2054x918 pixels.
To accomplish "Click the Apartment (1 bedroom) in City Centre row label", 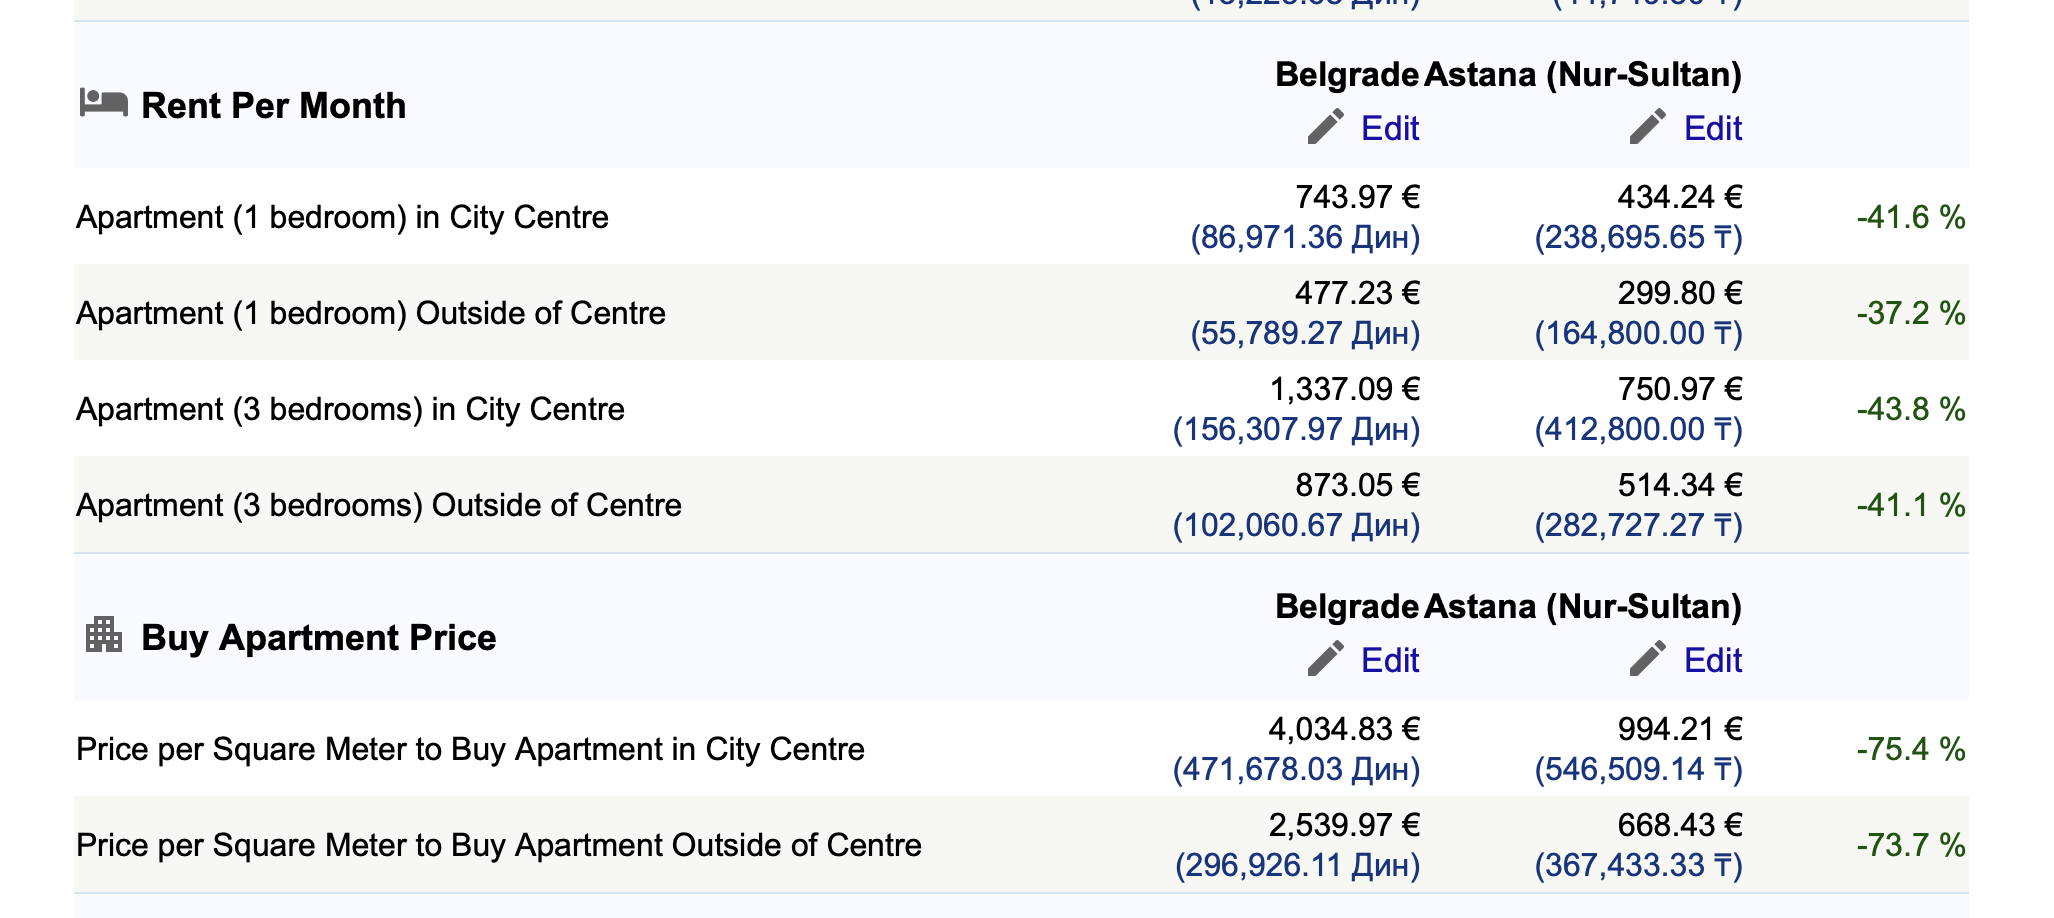I will (342, 217).
